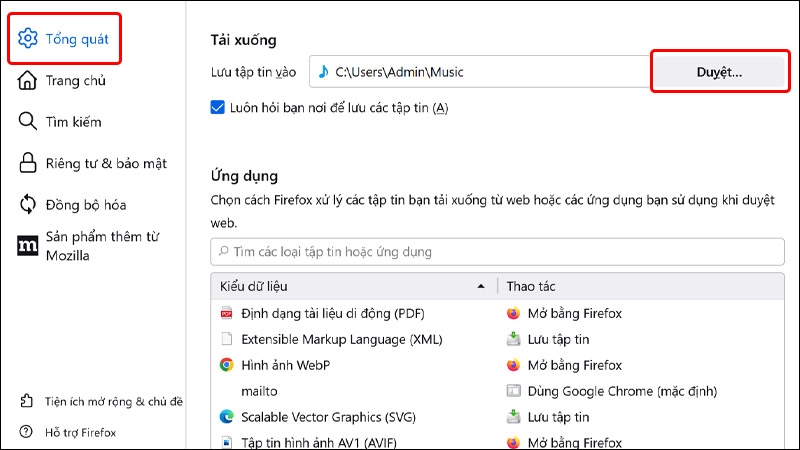
Task: Click the Tìm kiếm magnifier icon
Action: point(28,121)
